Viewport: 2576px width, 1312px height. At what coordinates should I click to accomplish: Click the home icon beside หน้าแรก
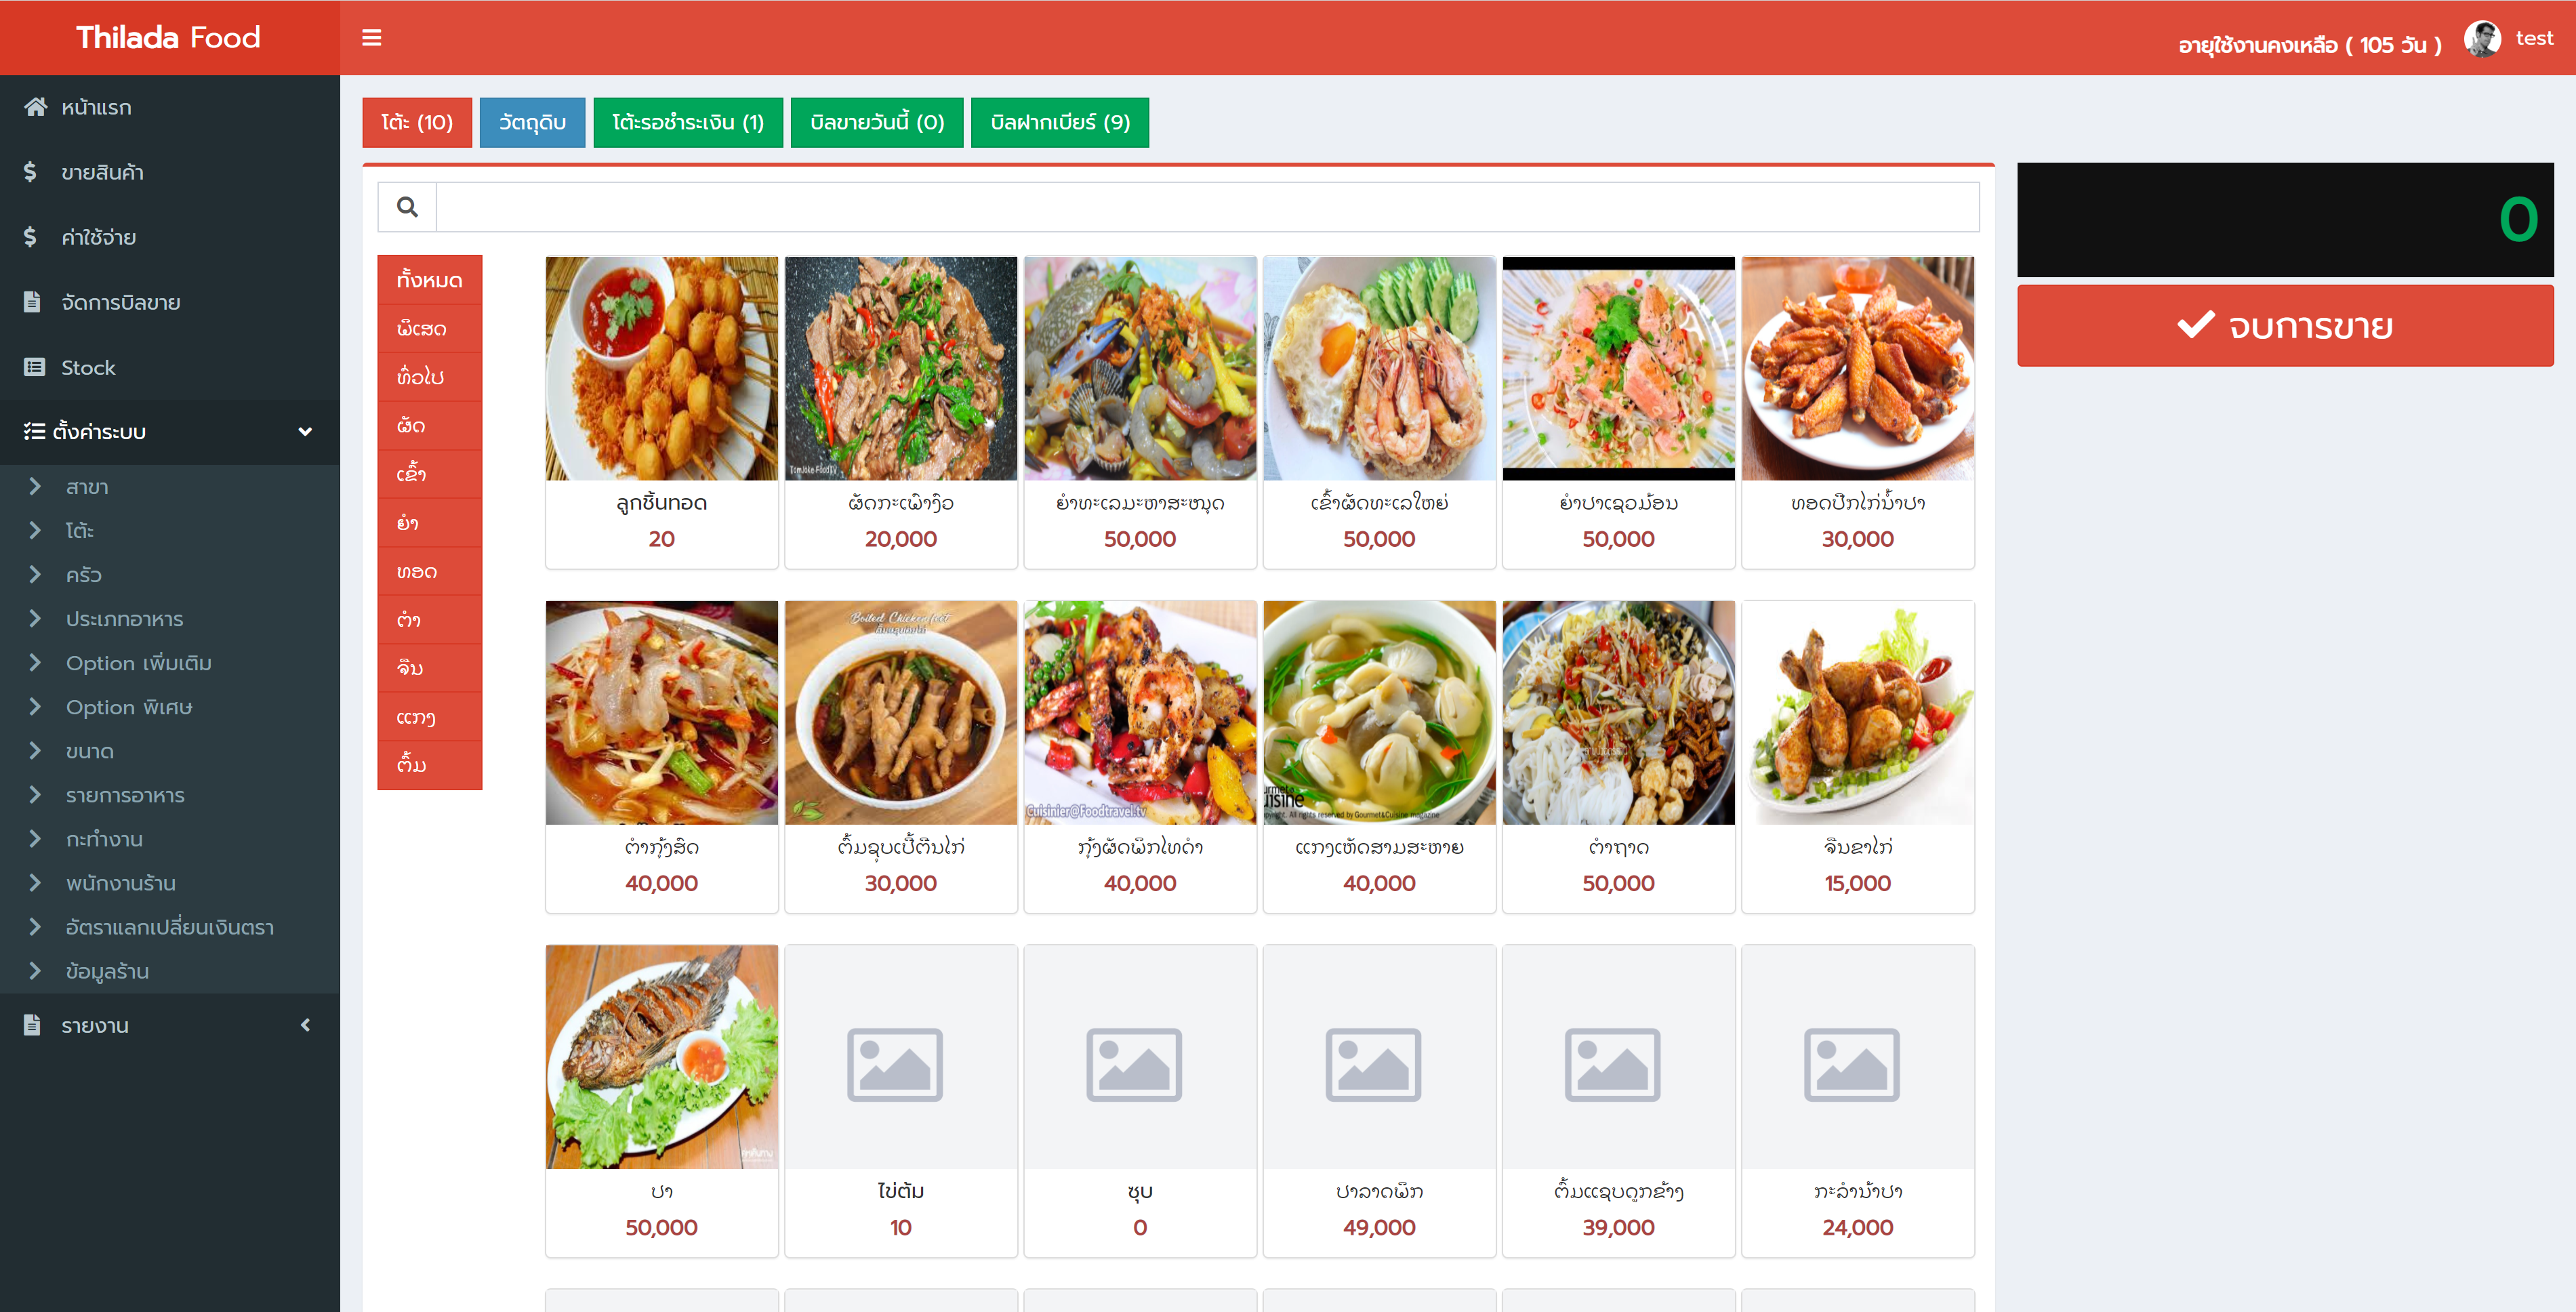[x=36, y=107]
